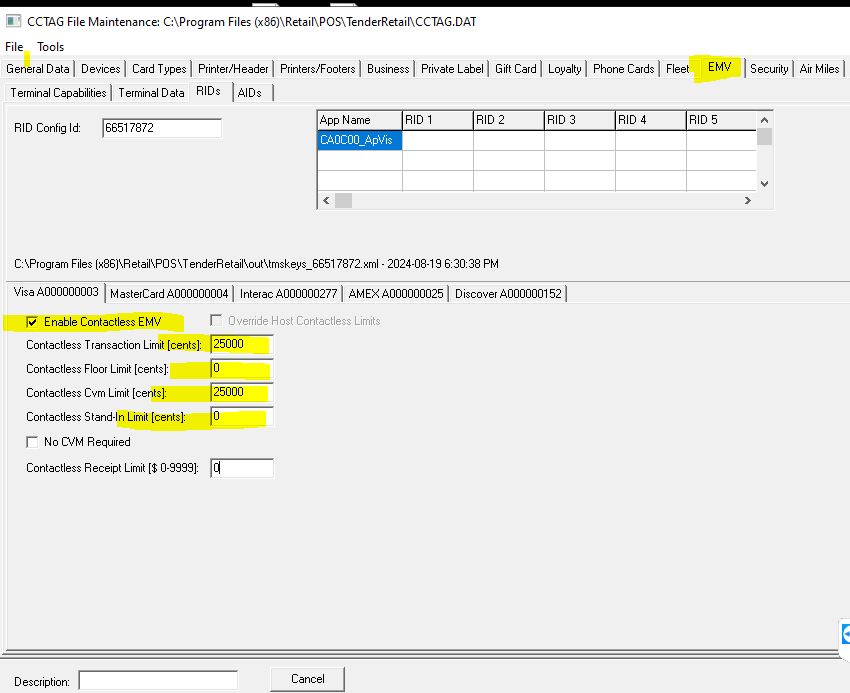
Task: Click the RID 4 column header
Action: tap(651, 120)
